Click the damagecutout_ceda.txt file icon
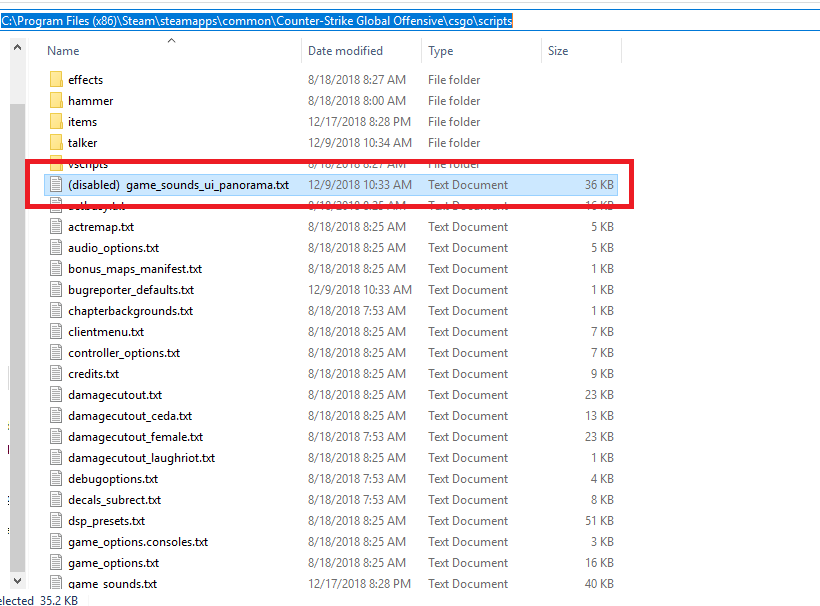The height and width of the screenshot is (606, 820). click(56, 415)
